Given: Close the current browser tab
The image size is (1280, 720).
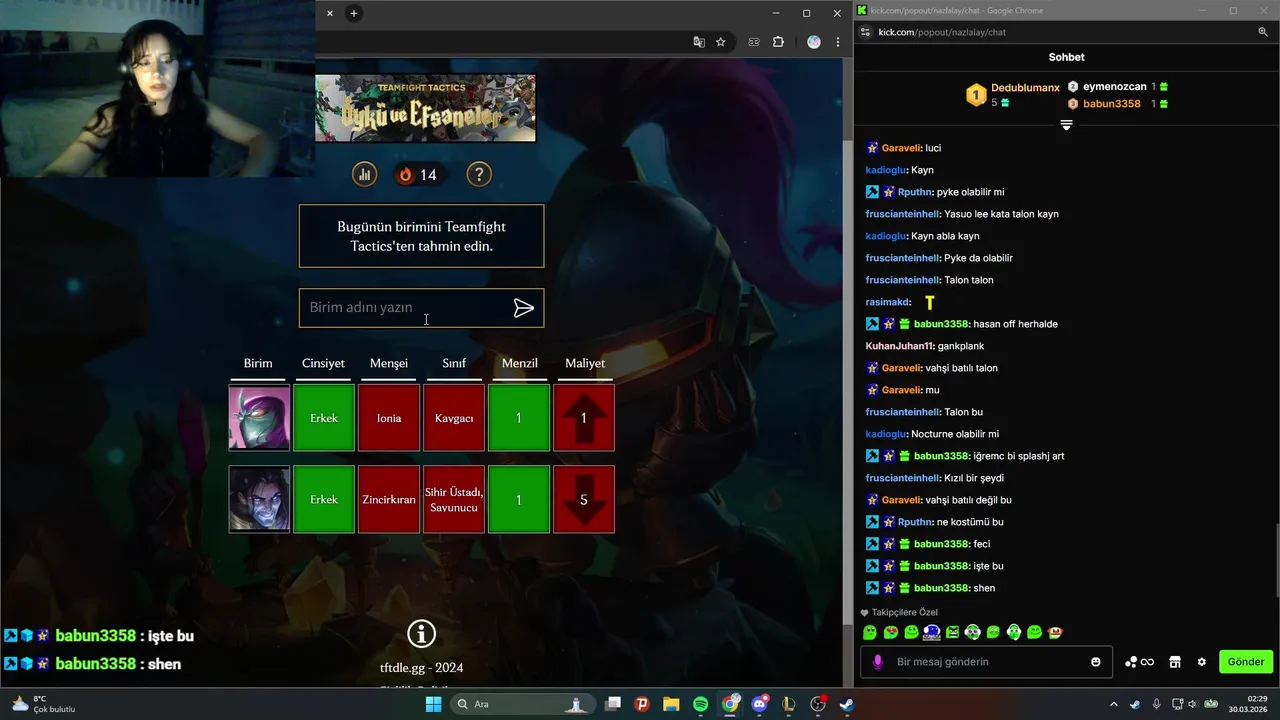Looking at the screenshot, I should [x=329, y=13].
